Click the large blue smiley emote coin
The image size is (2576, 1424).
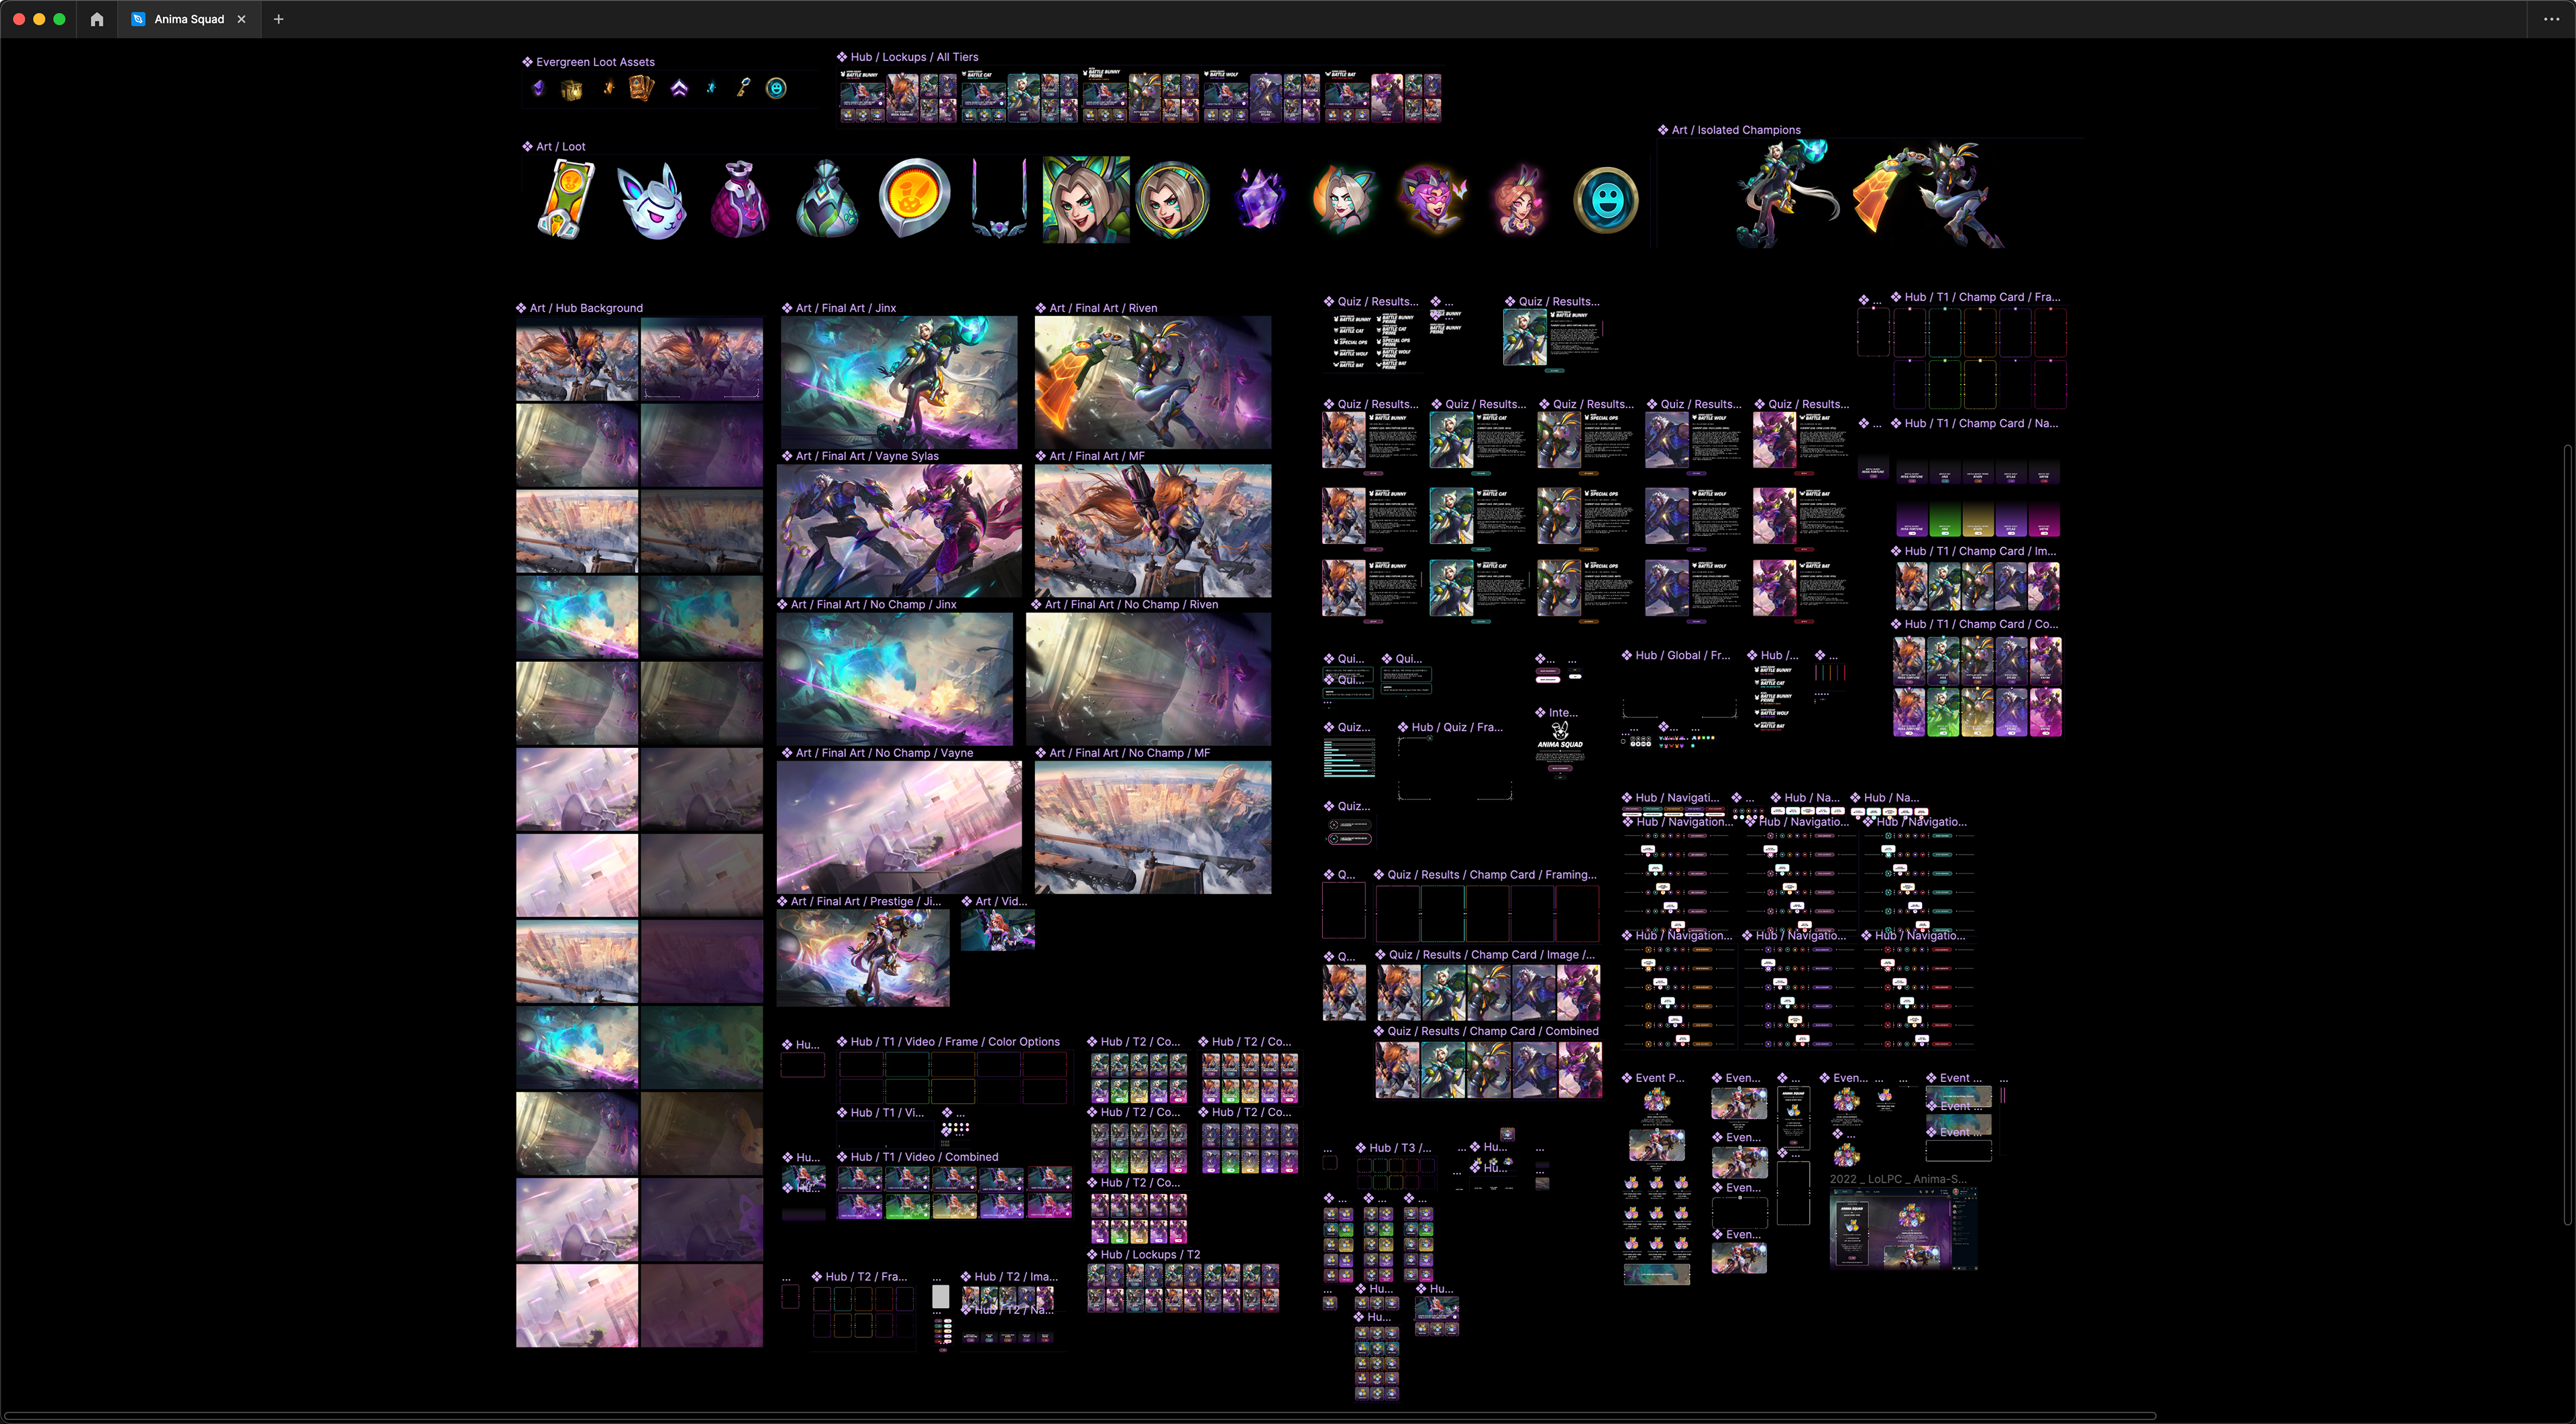click(1606, 199)
